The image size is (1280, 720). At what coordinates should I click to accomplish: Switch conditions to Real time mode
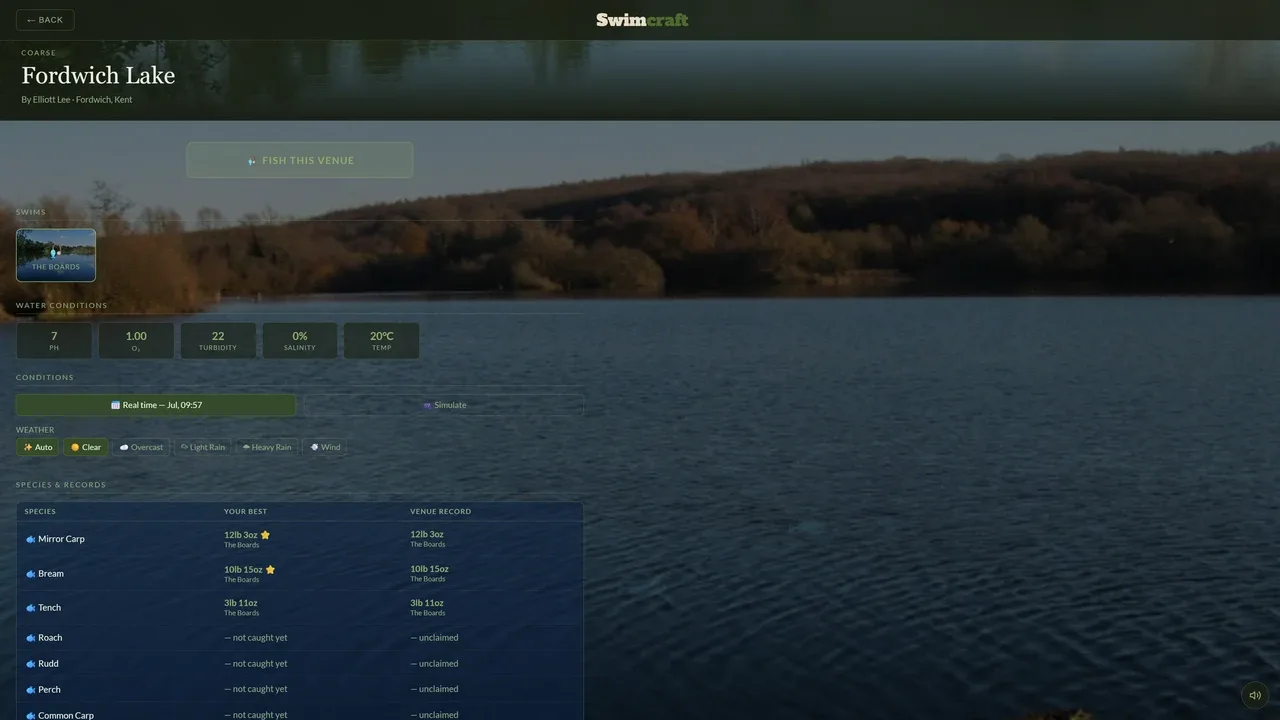click(156, 405)
